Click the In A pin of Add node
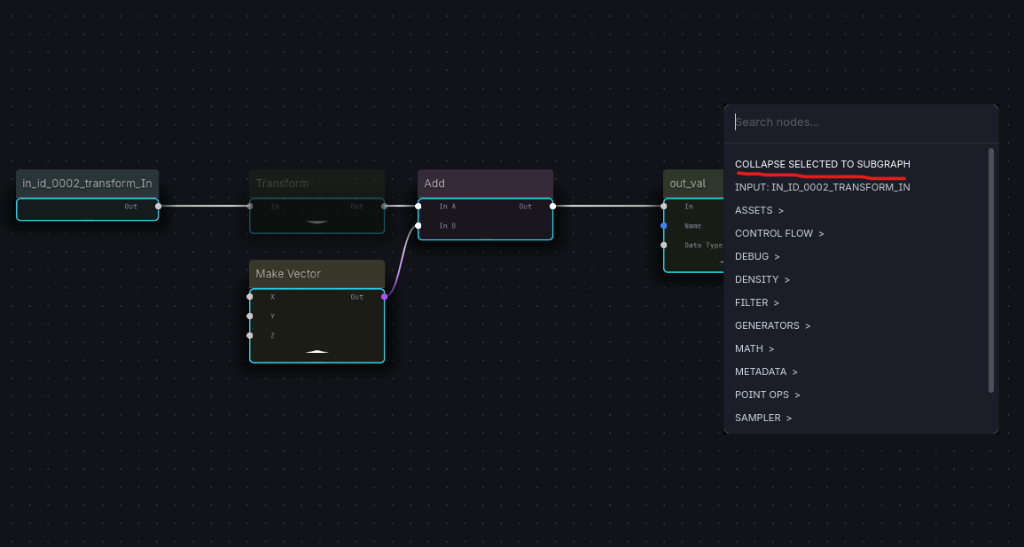 click(418, 206)
